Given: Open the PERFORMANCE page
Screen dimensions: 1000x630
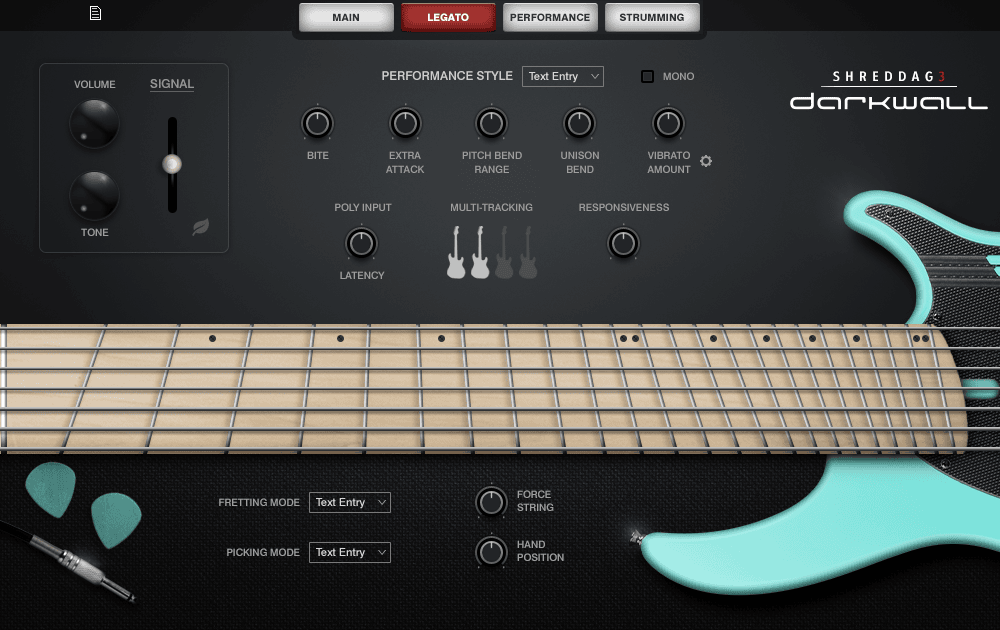Looking at the screenshot, I should 550,17.
